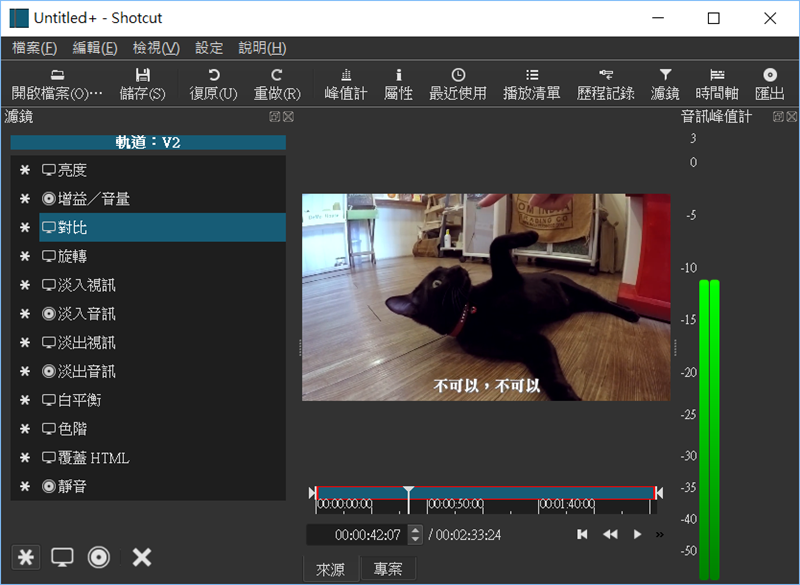Open the 峰值計 peak meter panel
The width and height of the screenshot is (800, 585).
(346, 75)
